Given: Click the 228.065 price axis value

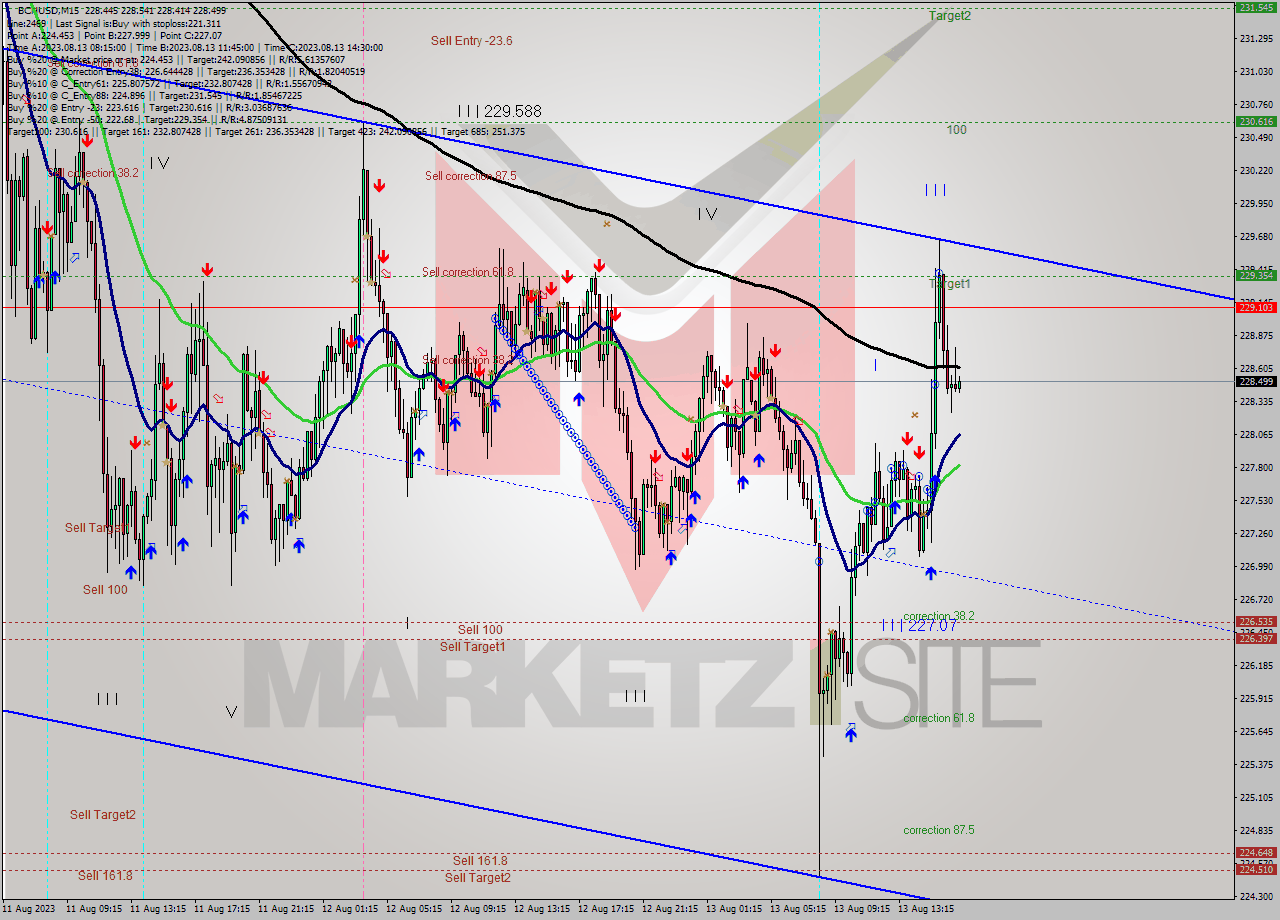Looking at the screenshot, I should tap(1255, 435).
